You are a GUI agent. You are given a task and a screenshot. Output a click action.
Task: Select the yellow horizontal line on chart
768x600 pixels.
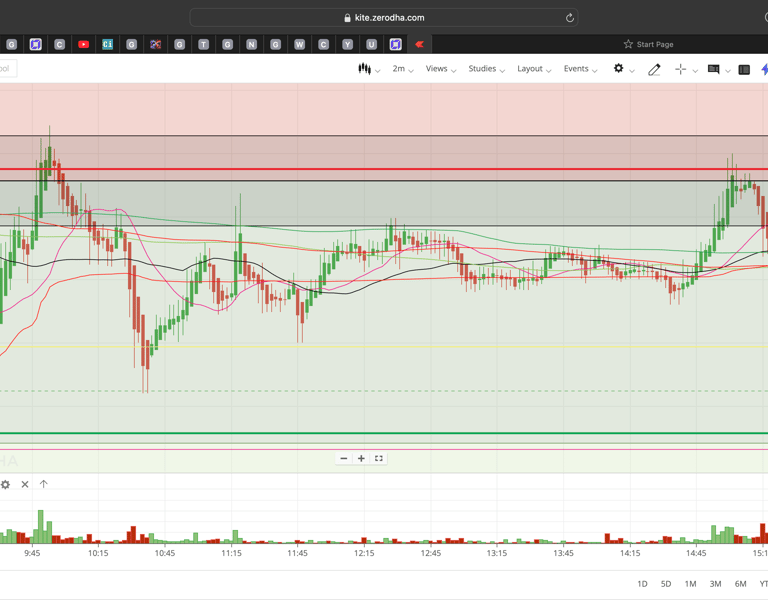click(x=384, y=347)
